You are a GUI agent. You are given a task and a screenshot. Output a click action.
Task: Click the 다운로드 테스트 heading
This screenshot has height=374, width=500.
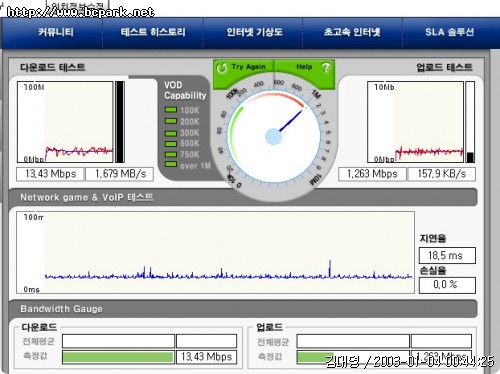click(x=53, y=67)
